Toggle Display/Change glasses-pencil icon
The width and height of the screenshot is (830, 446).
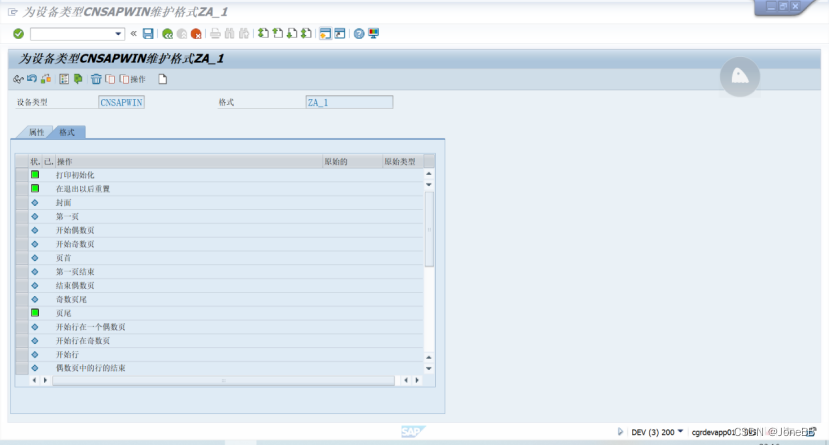point(18,79)
